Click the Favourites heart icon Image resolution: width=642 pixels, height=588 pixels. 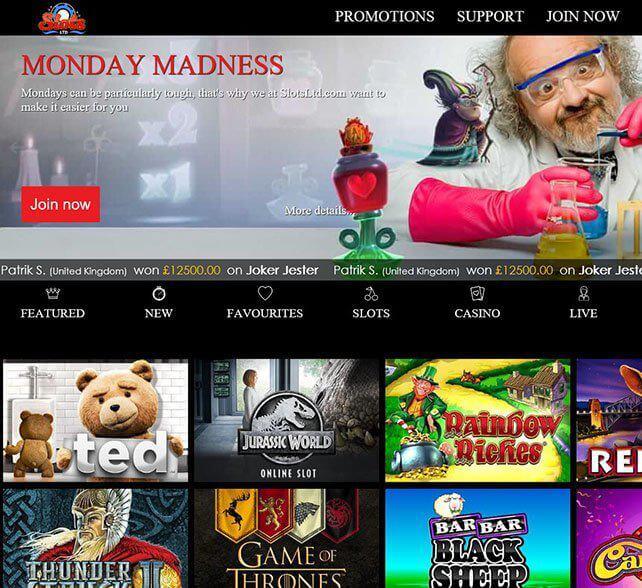(x=265, y=293)
